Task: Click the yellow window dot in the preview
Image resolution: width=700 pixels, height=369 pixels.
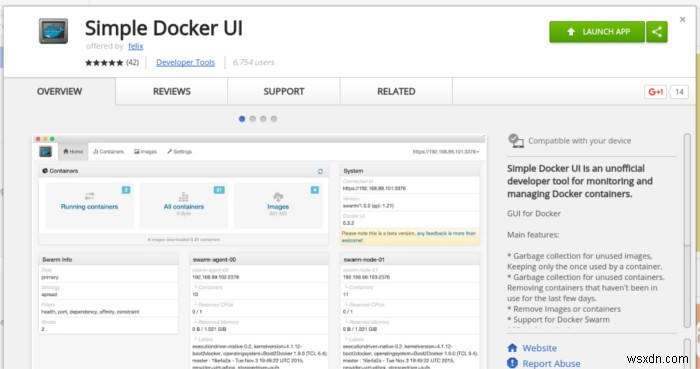Action: 45,139
